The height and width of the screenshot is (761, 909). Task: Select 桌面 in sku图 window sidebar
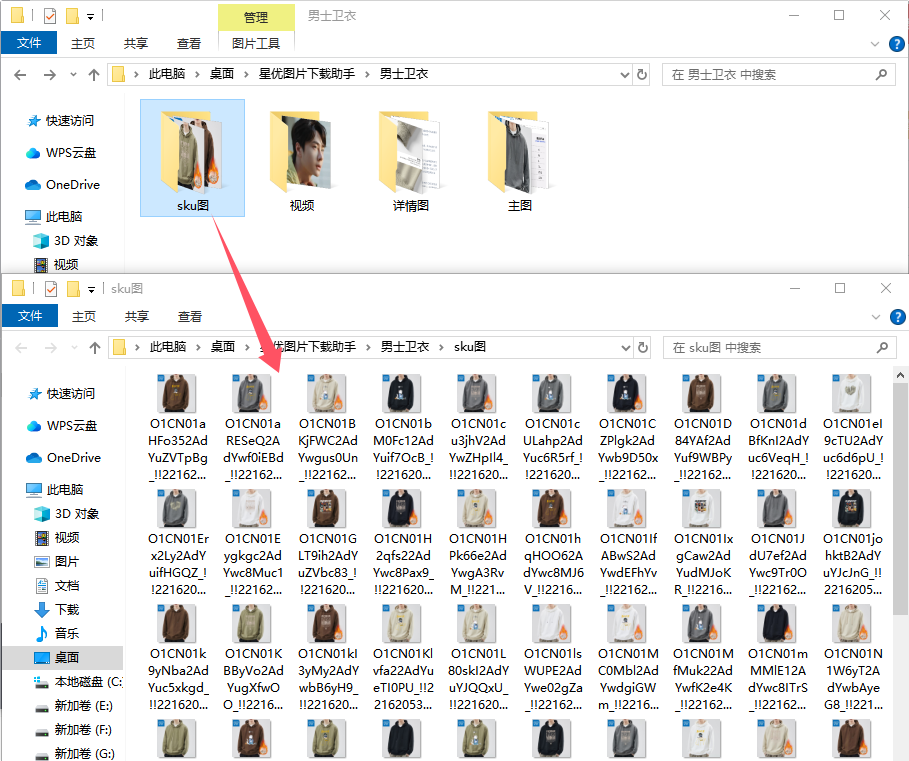pos(63,657)
